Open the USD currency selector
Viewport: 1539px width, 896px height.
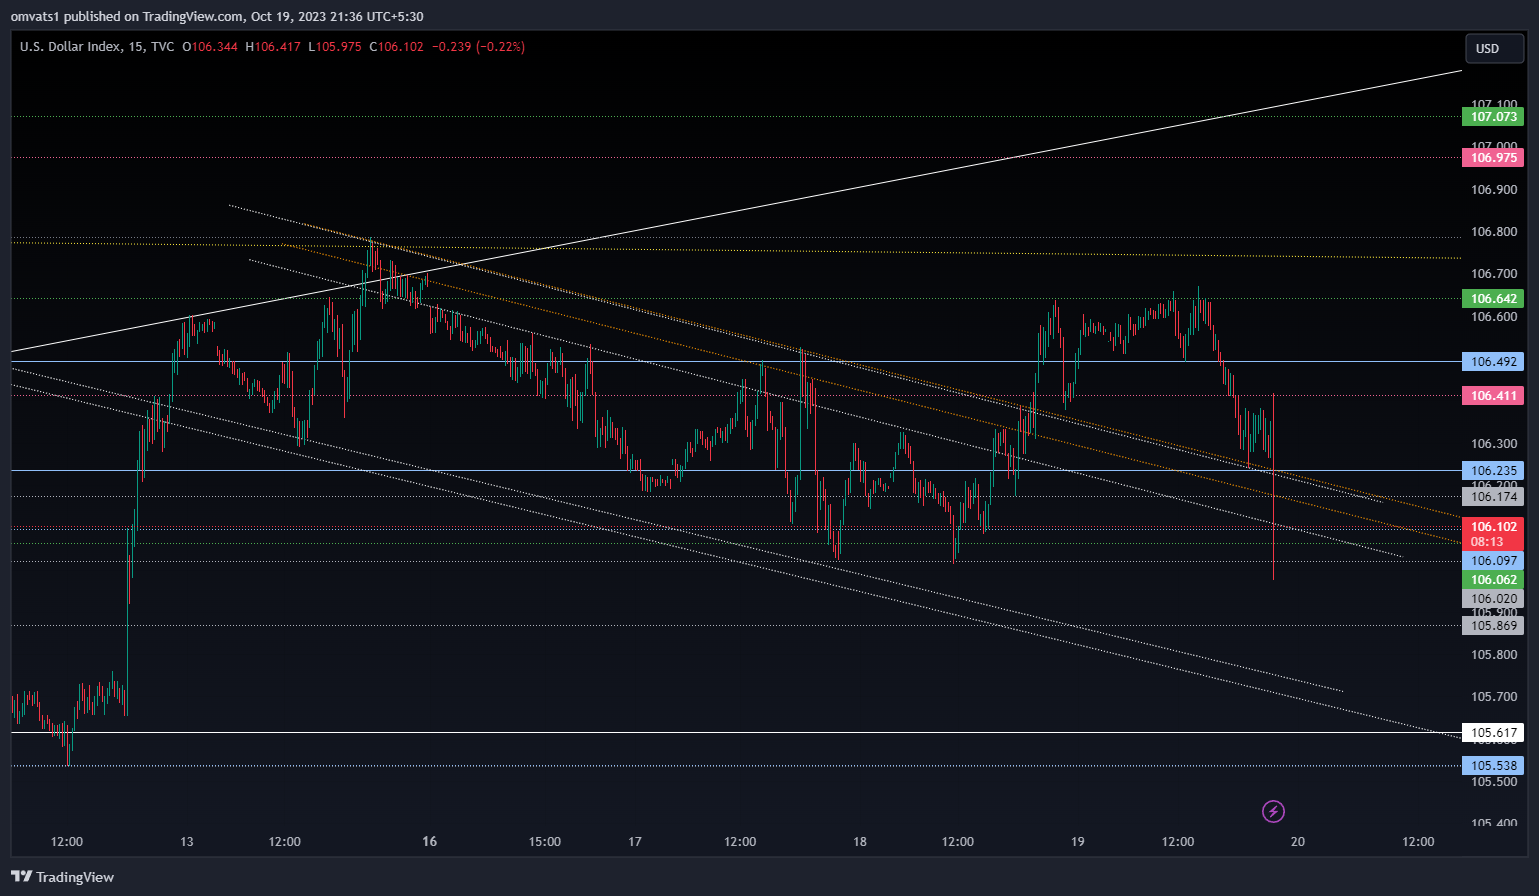(1495, 48)
